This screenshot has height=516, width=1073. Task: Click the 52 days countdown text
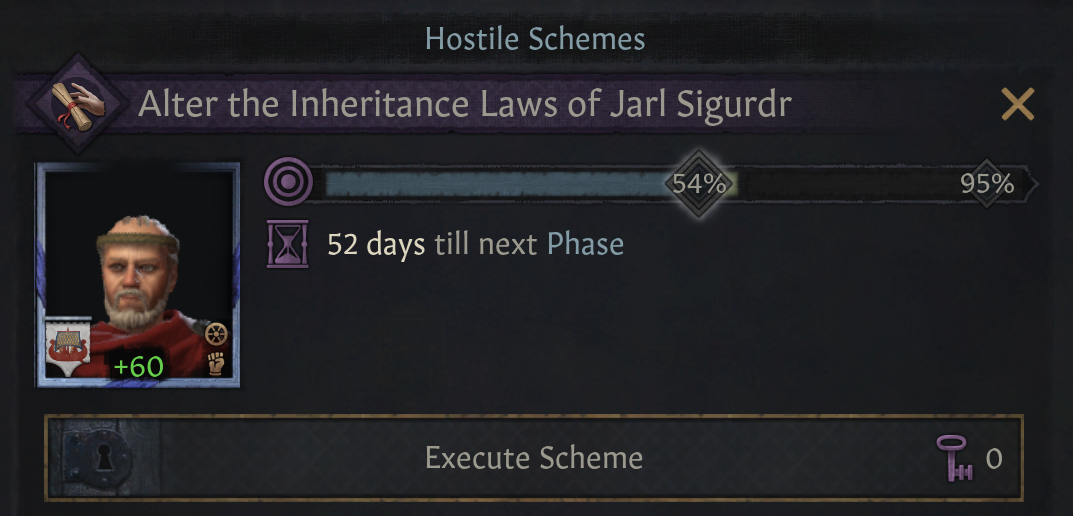[376, 244]
